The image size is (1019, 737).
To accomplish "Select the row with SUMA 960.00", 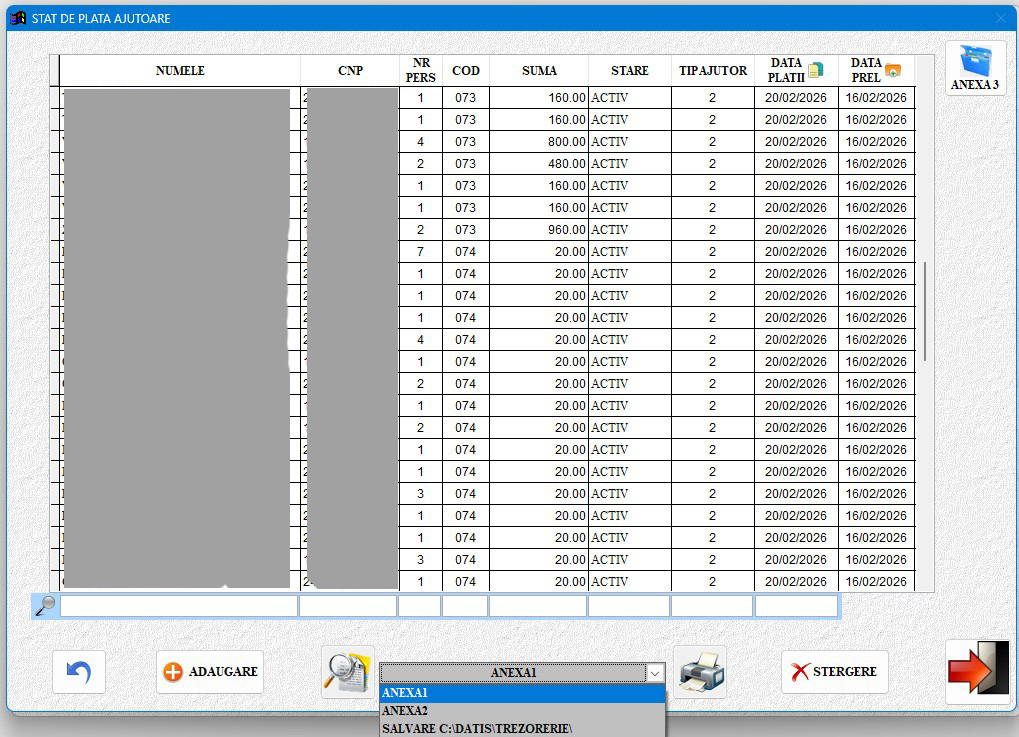I will click(539, 230).
